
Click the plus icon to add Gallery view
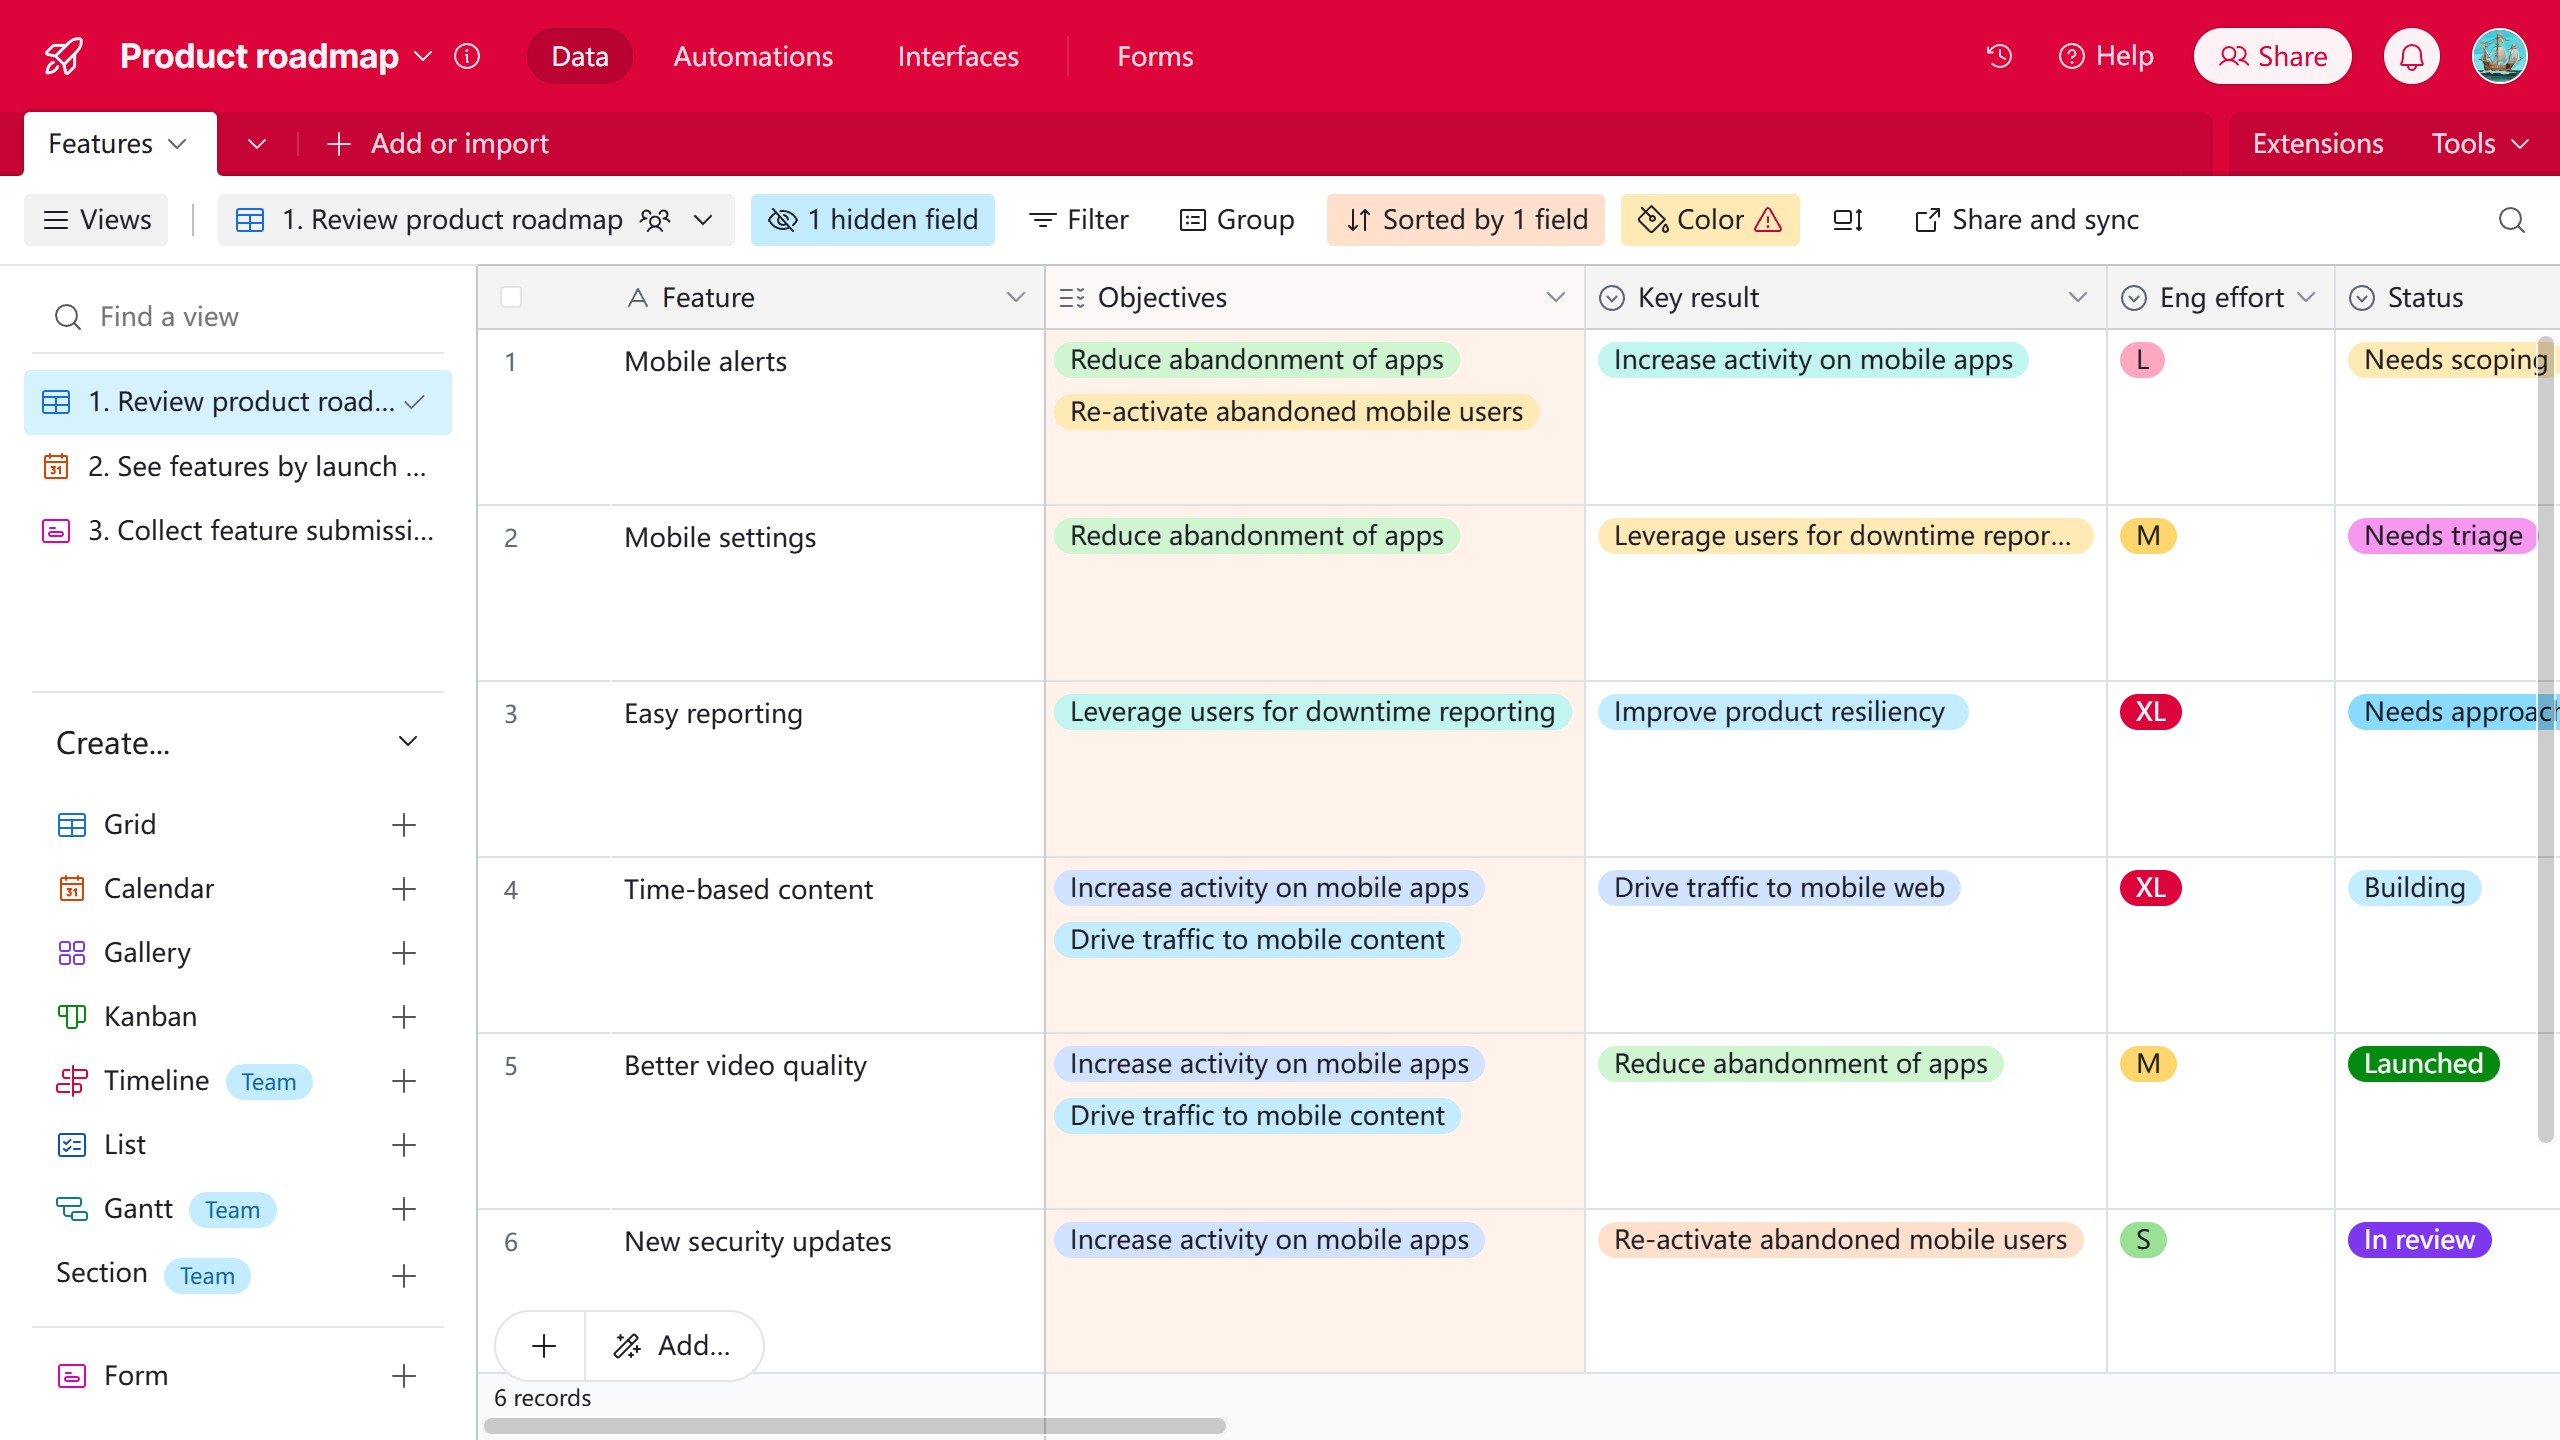click(404, 953)
